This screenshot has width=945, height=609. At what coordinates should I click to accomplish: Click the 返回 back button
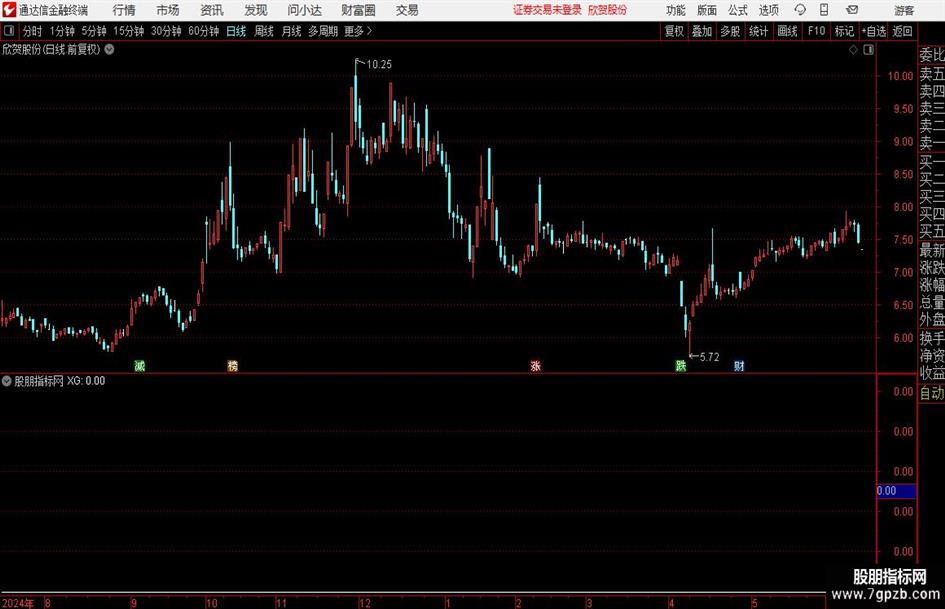coord(902,31)
